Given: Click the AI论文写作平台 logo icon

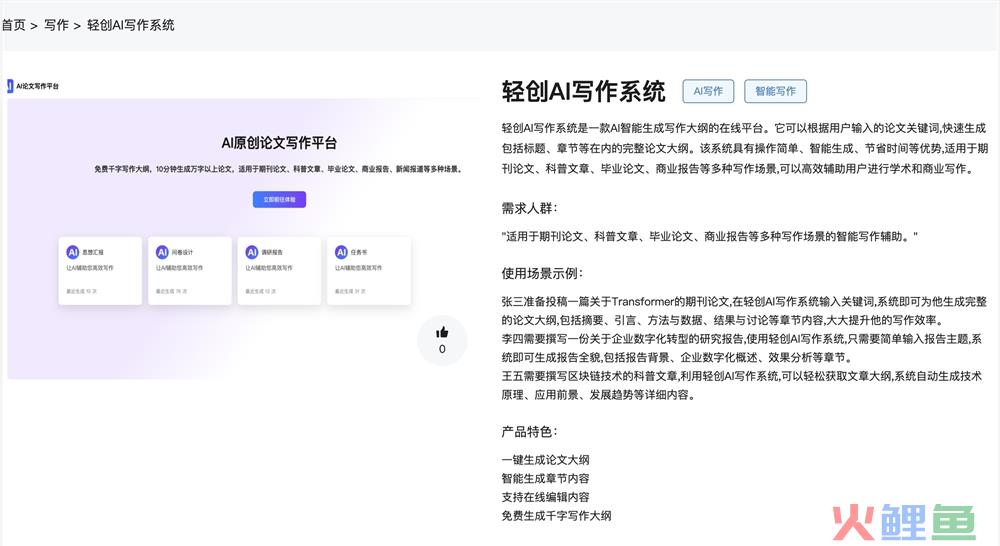Looking at the screenshot, I should coord(10,86).
